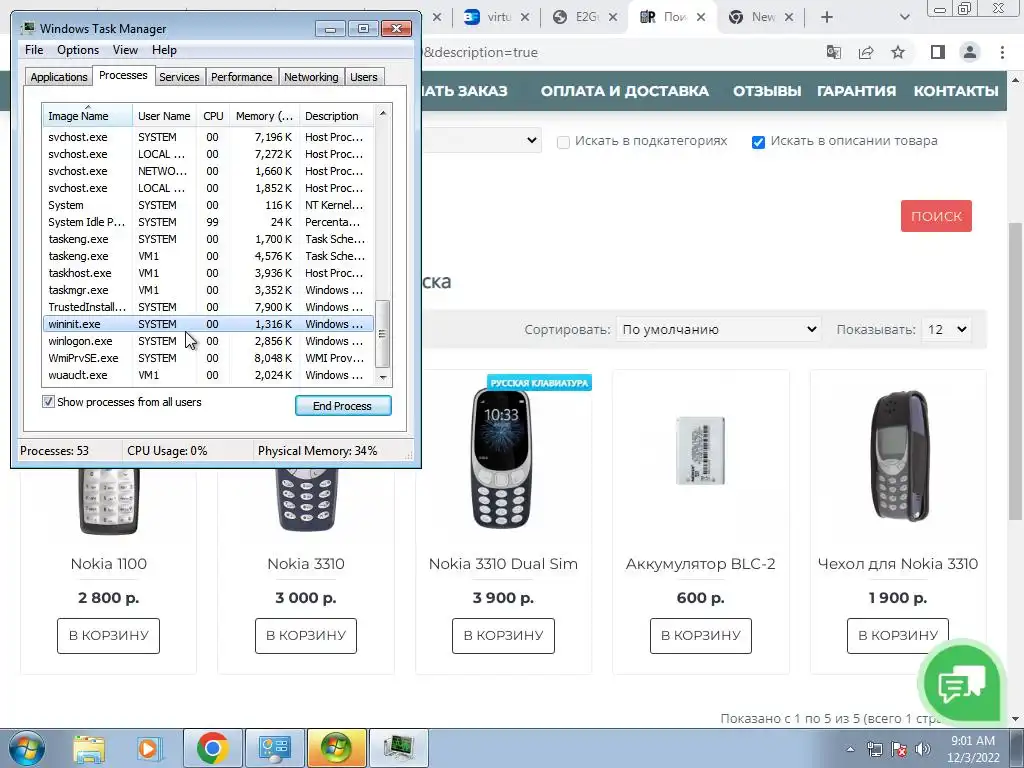This screenshot has height=768, width=1024.
Task: Open Chrome profile avatar
Action: click(x=970, y=52)
